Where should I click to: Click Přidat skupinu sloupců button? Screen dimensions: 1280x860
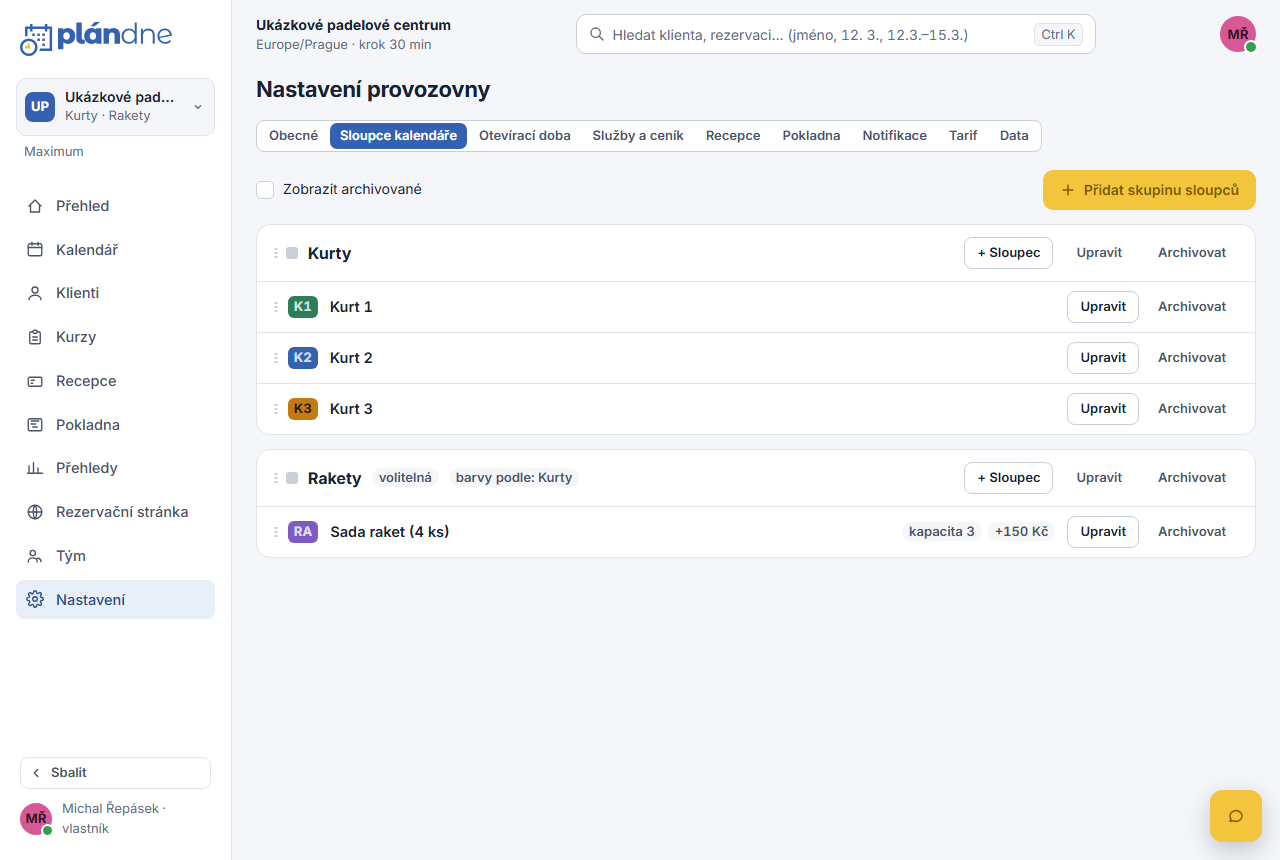coord(1149,190)
